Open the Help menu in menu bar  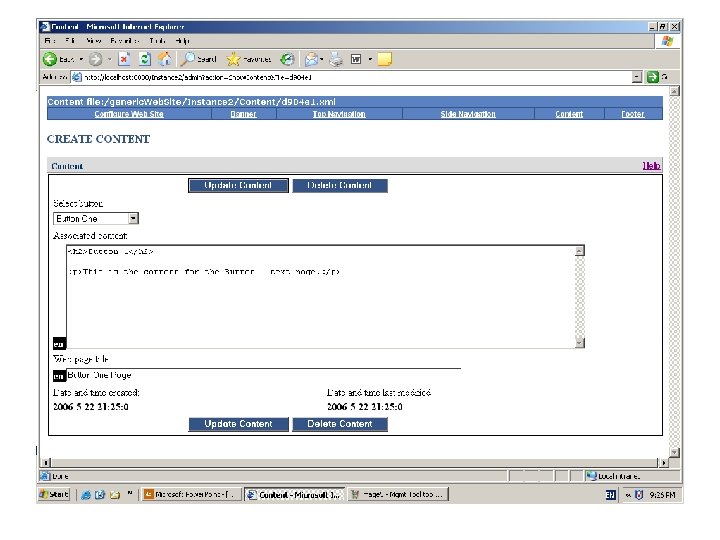point(182,41)
